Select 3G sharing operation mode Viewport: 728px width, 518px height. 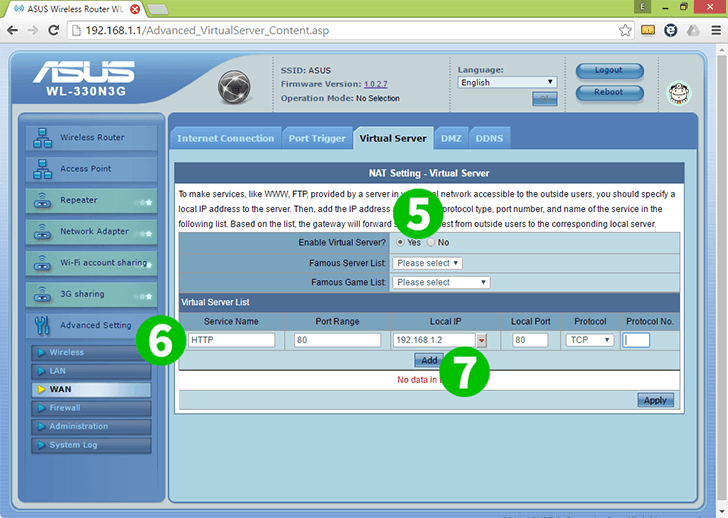[x=91, y=294]
